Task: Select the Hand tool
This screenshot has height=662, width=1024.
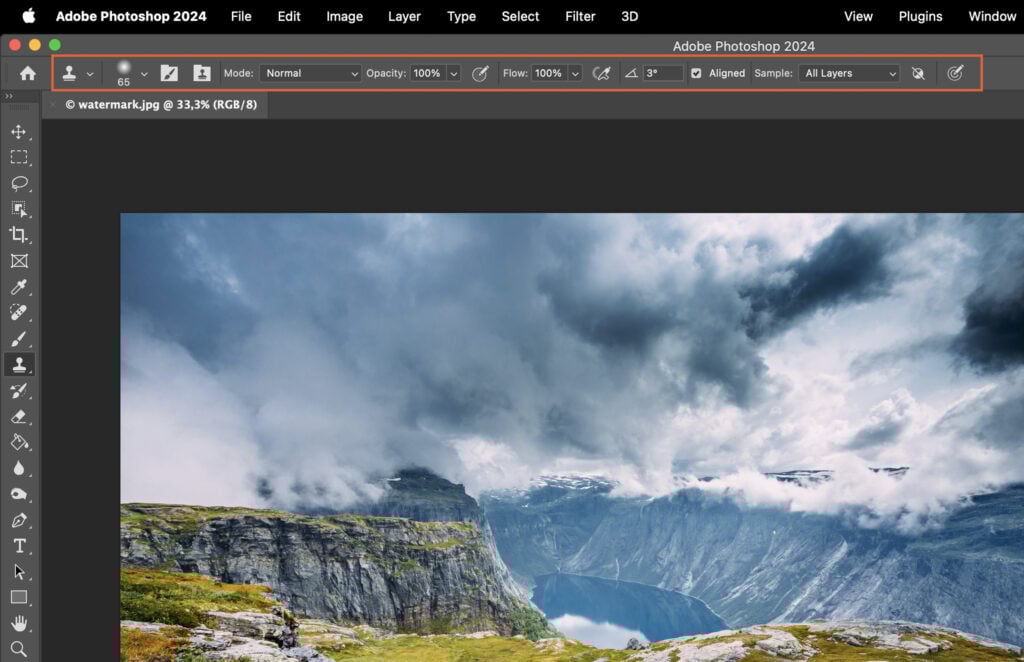Action: coord(20,625)
